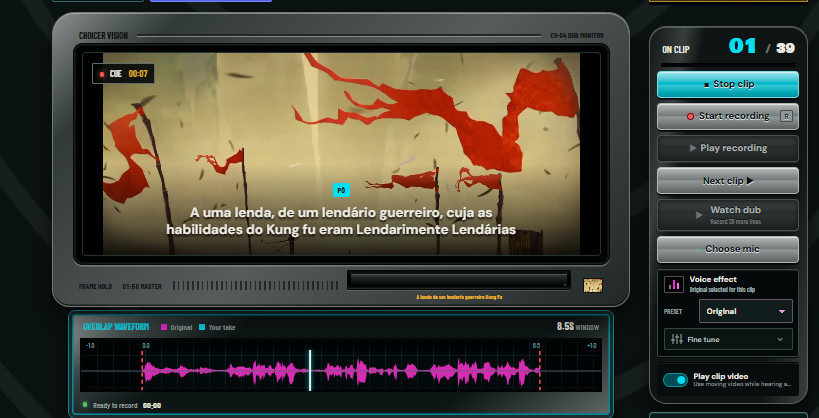Click the Watch dub button
Viewport: 819px width, 418px height.
click(x=728, y=214)
